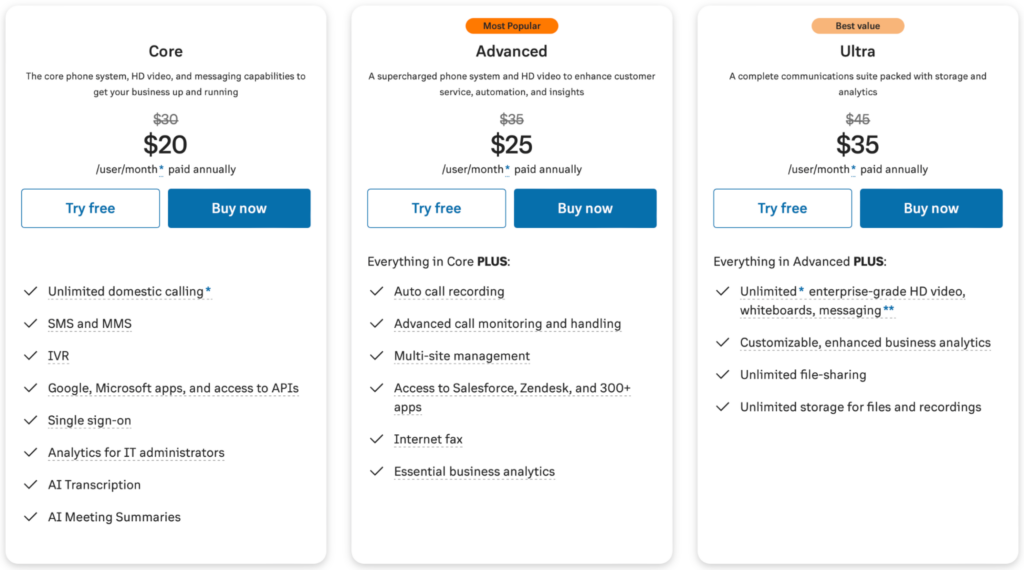Image resolution: width=1024 pixels, height=570 pixels.
Task: Click the Most Popular badge
Action: pos(511,26)
